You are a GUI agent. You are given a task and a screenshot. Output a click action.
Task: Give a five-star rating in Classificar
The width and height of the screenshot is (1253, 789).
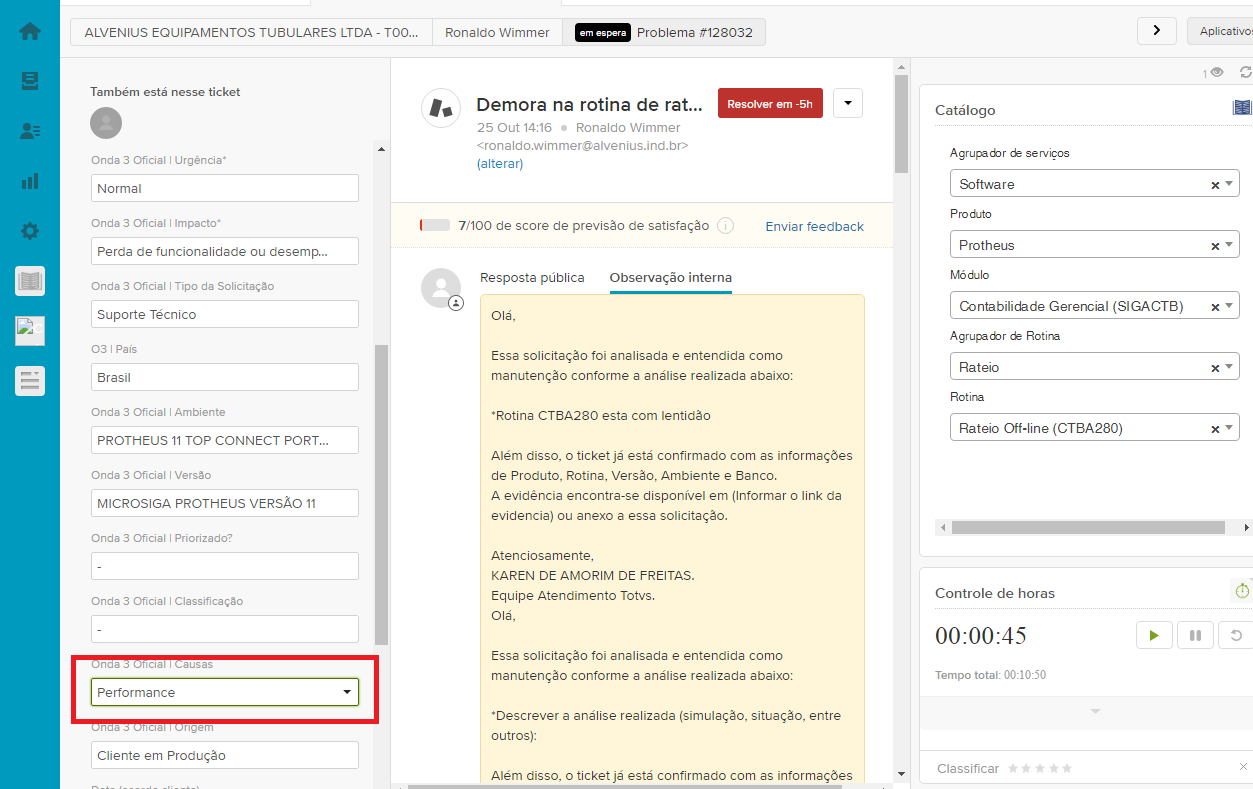click(1067, 768)
